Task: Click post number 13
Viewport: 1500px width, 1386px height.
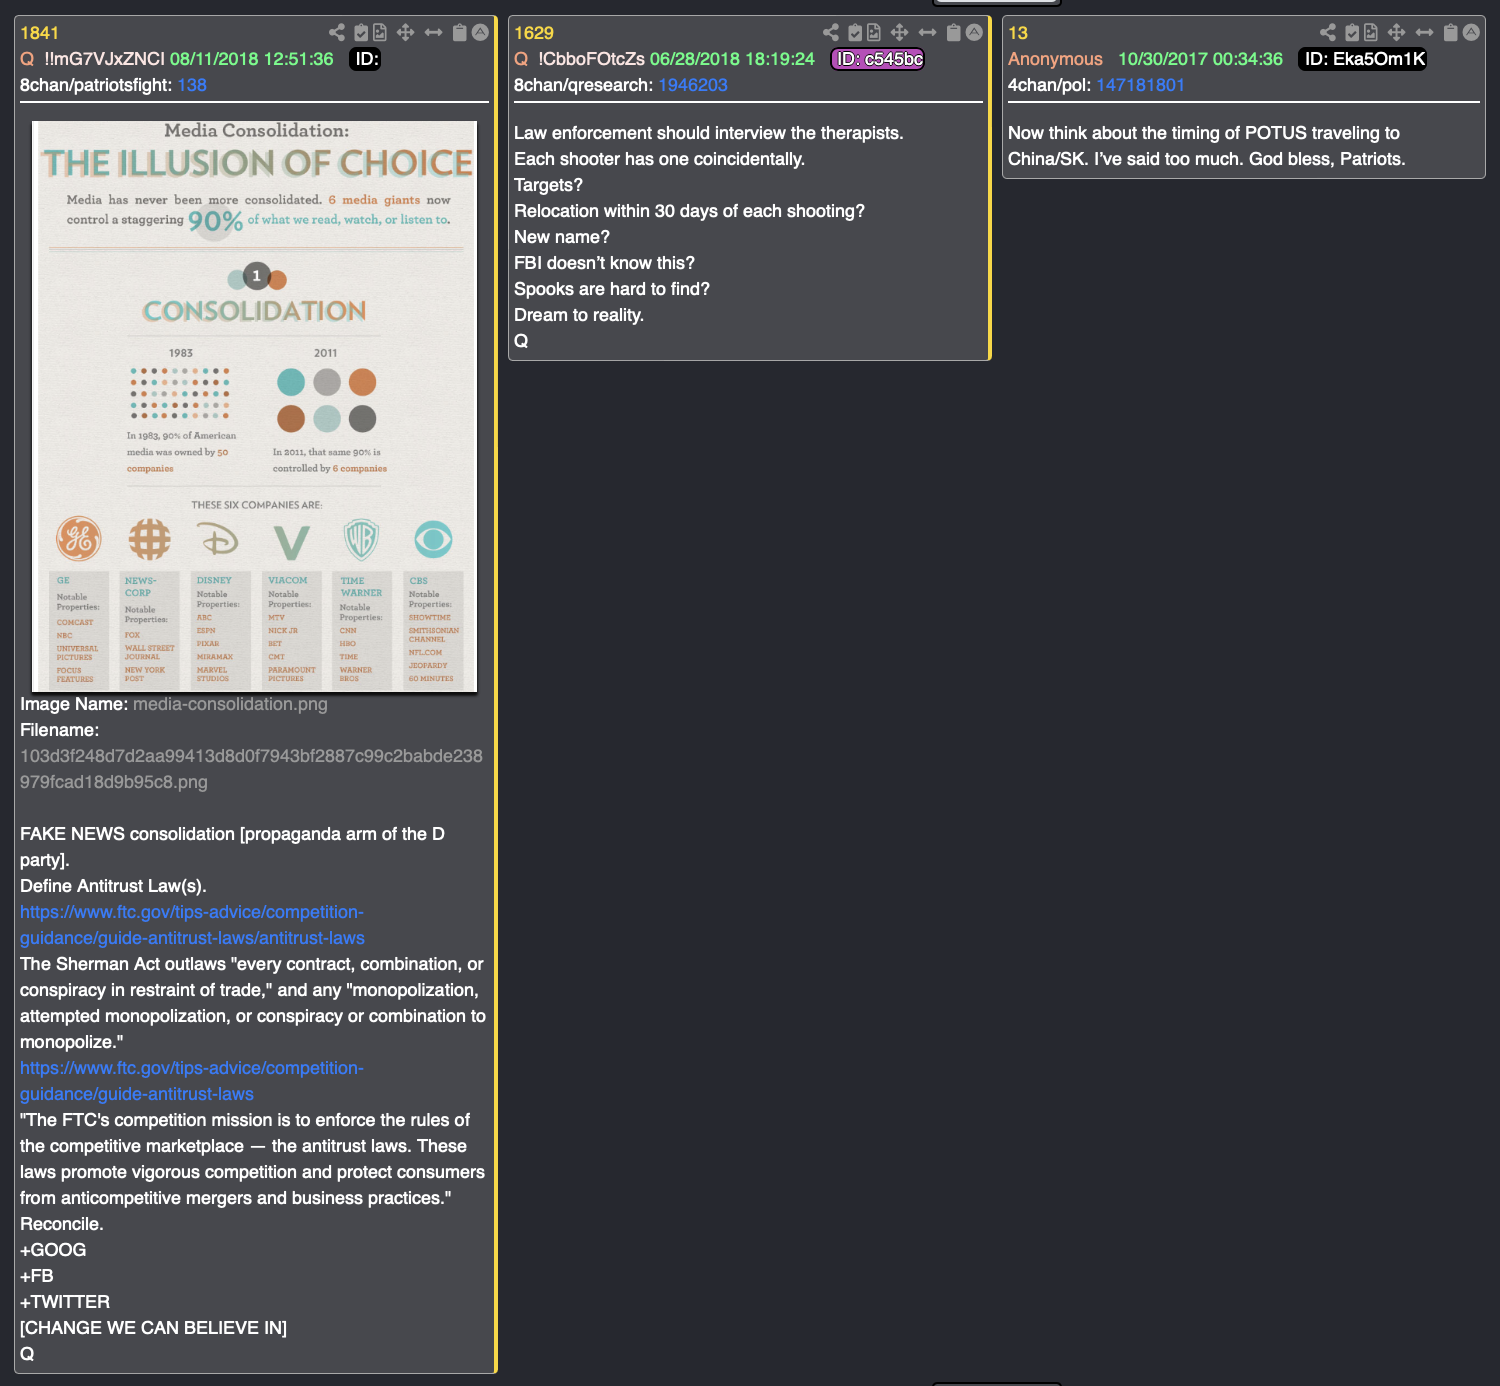Action: (1018, 33)
